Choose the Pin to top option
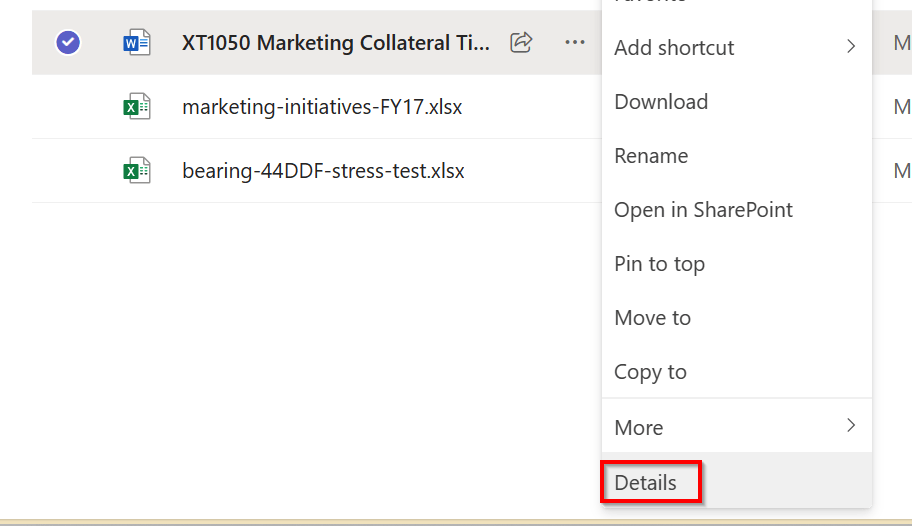This screenshot has height=526, width=912. [659, 263]
